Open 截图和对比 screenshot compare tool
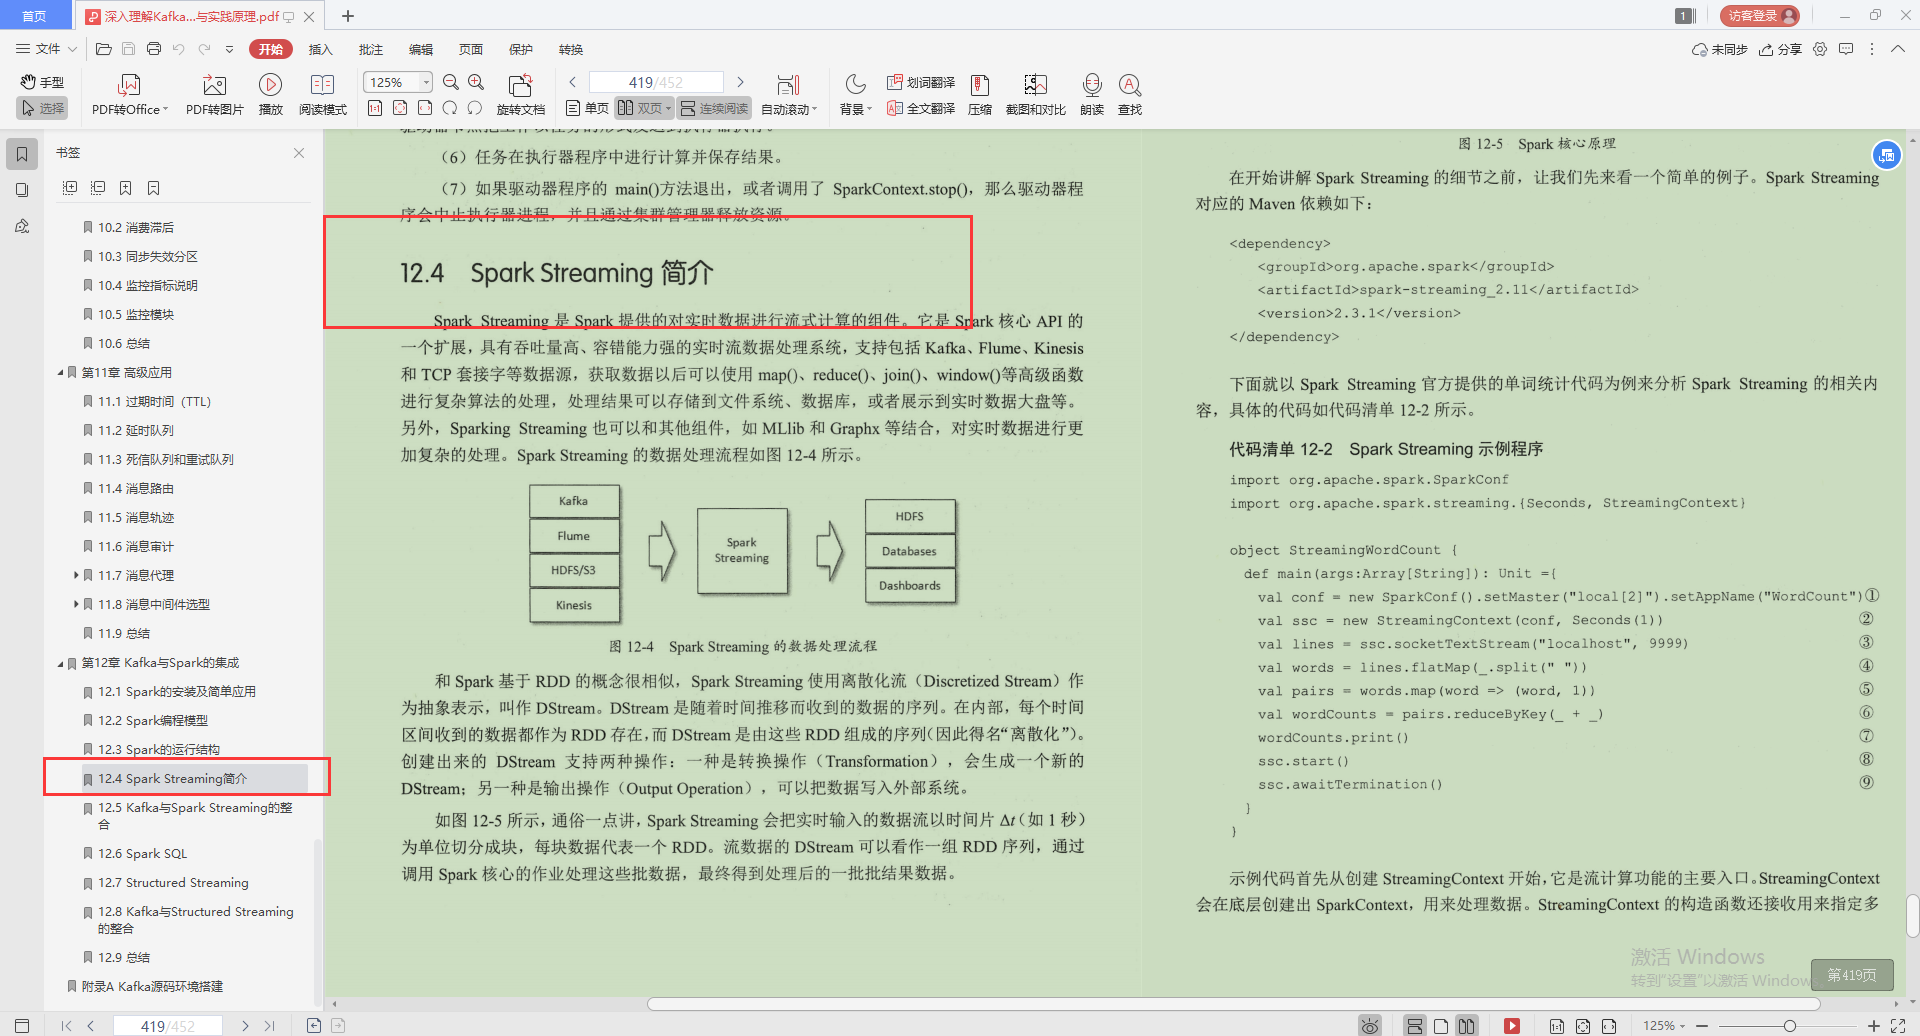Image resolution: width=1920 pixels, height=1036 pixels. pyautogui.click(x=1035, y=93)
